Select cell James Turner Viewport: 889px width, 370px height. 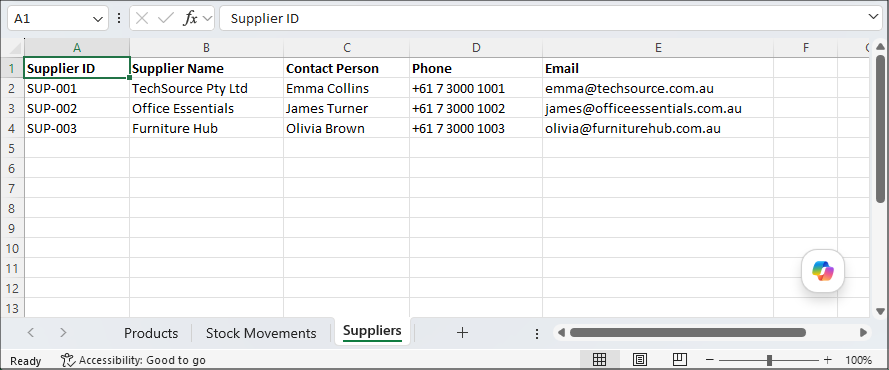(346, 108)
